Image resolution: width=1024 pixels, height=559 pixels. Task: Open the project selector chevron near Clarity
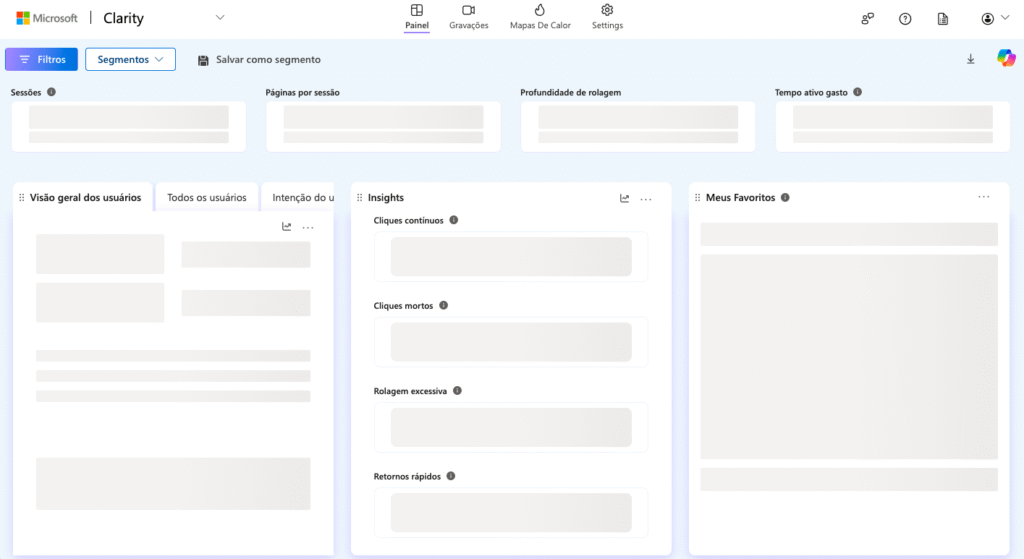[x=220, y=17]
